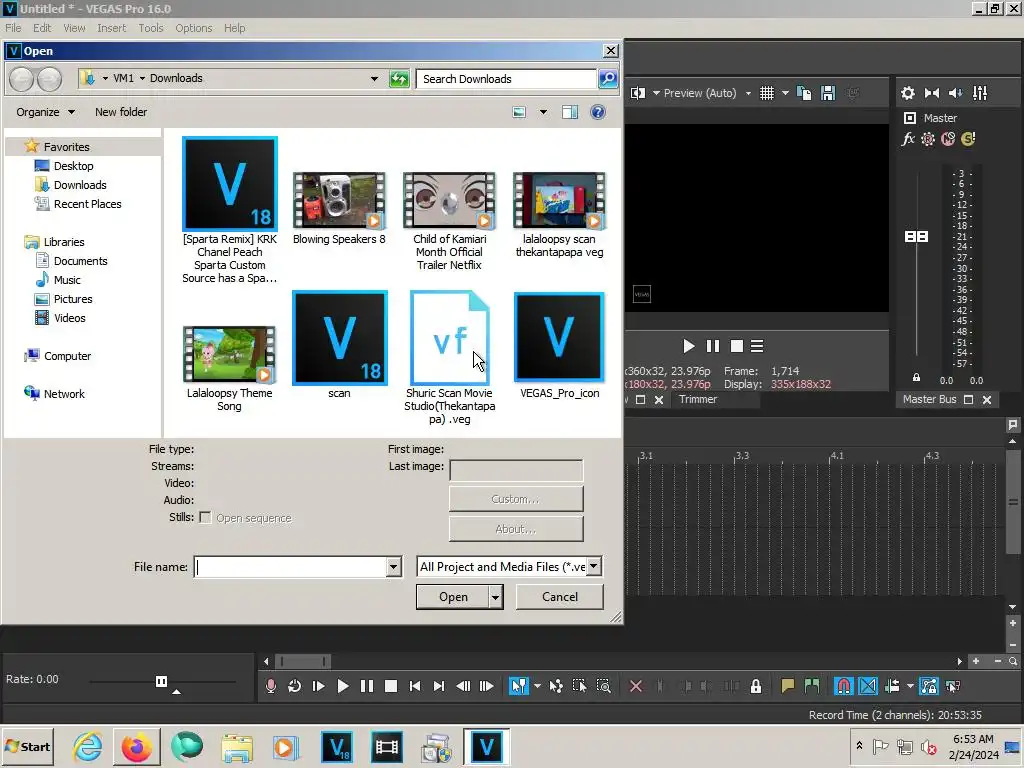
Task: Open Master FX button
Action: click(908, 138)
